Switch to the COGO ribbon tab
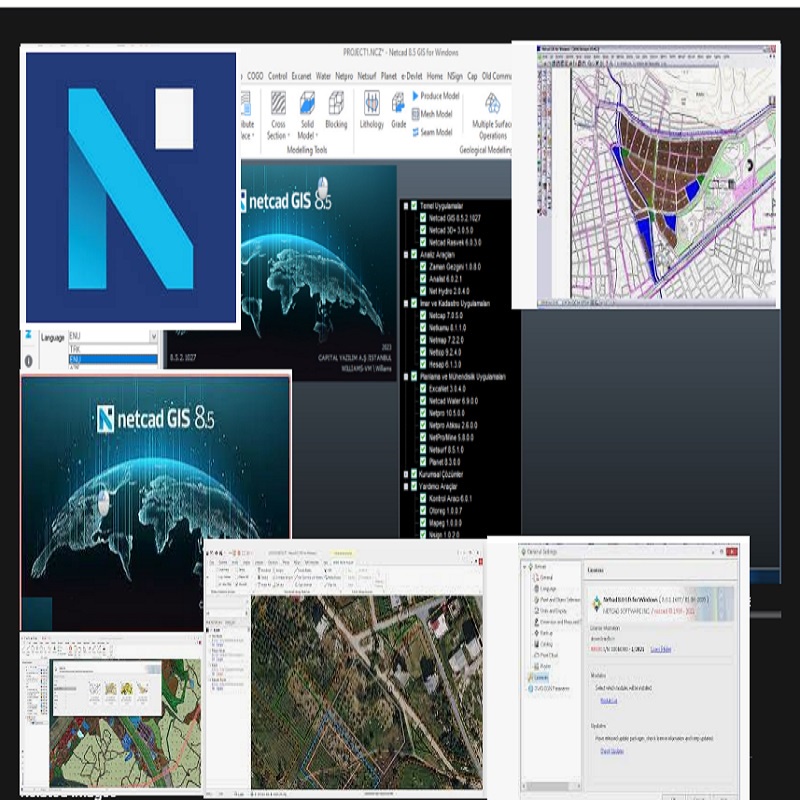 (x=253, y=76)
